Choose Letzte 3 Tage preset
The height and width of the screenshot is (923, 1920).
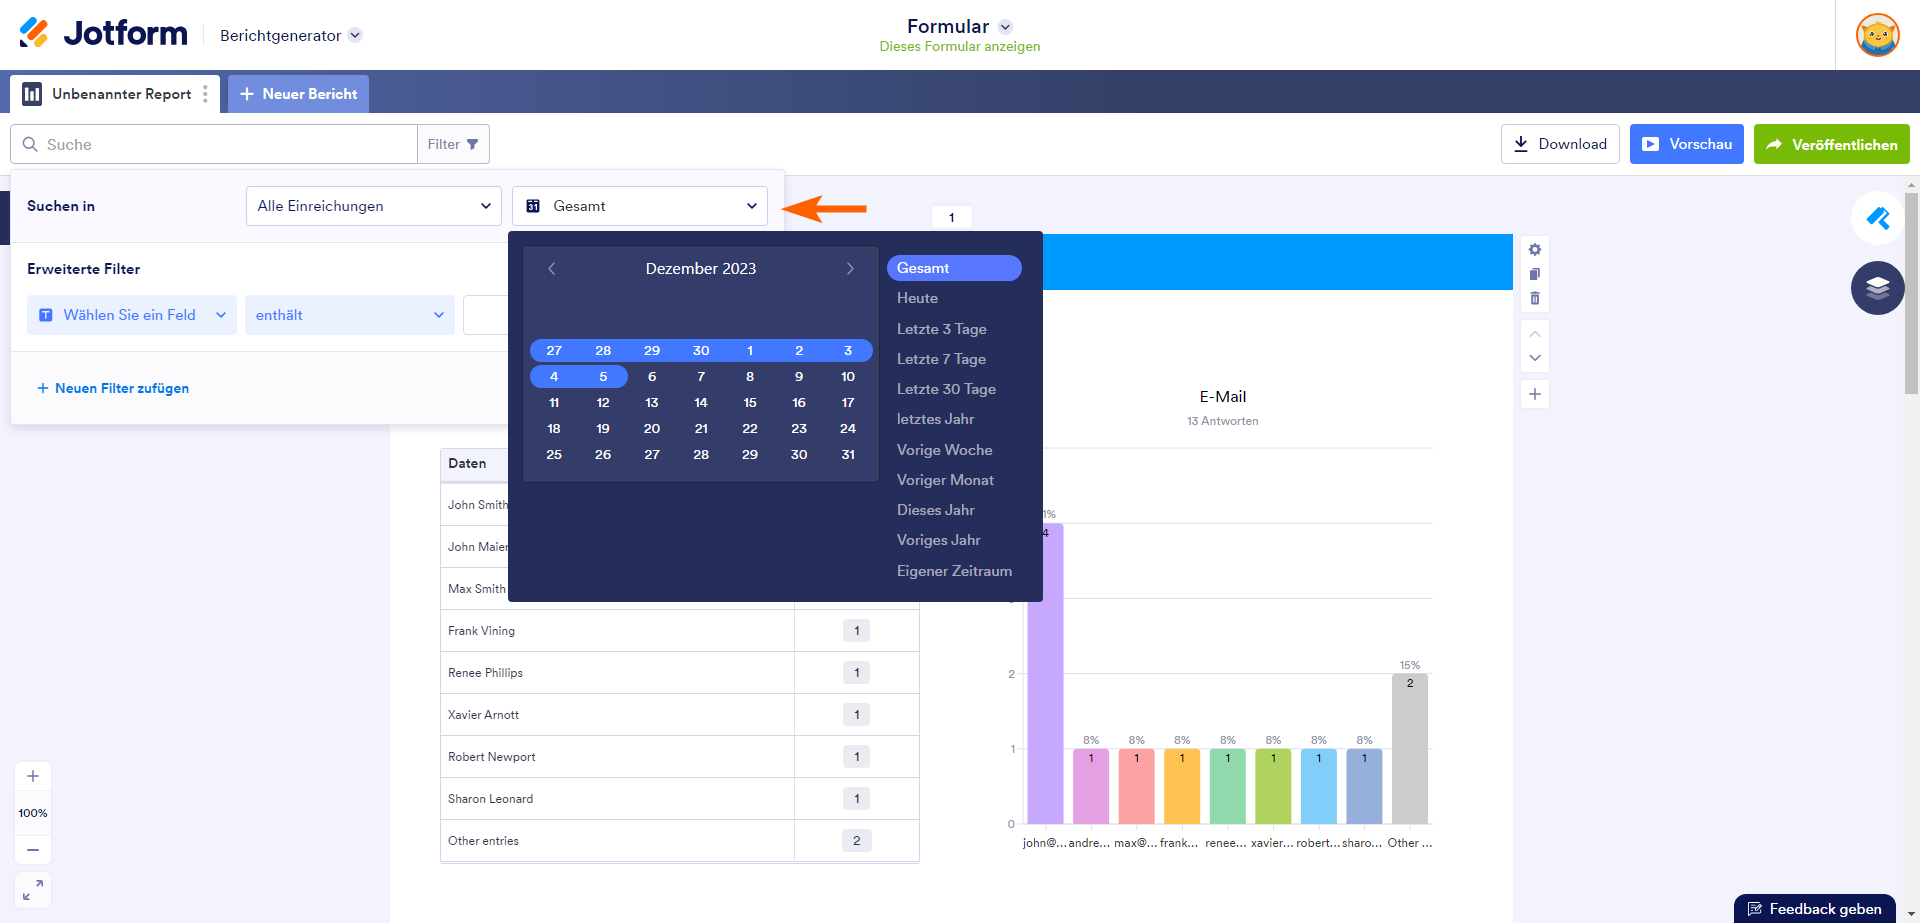click(941, 329)
